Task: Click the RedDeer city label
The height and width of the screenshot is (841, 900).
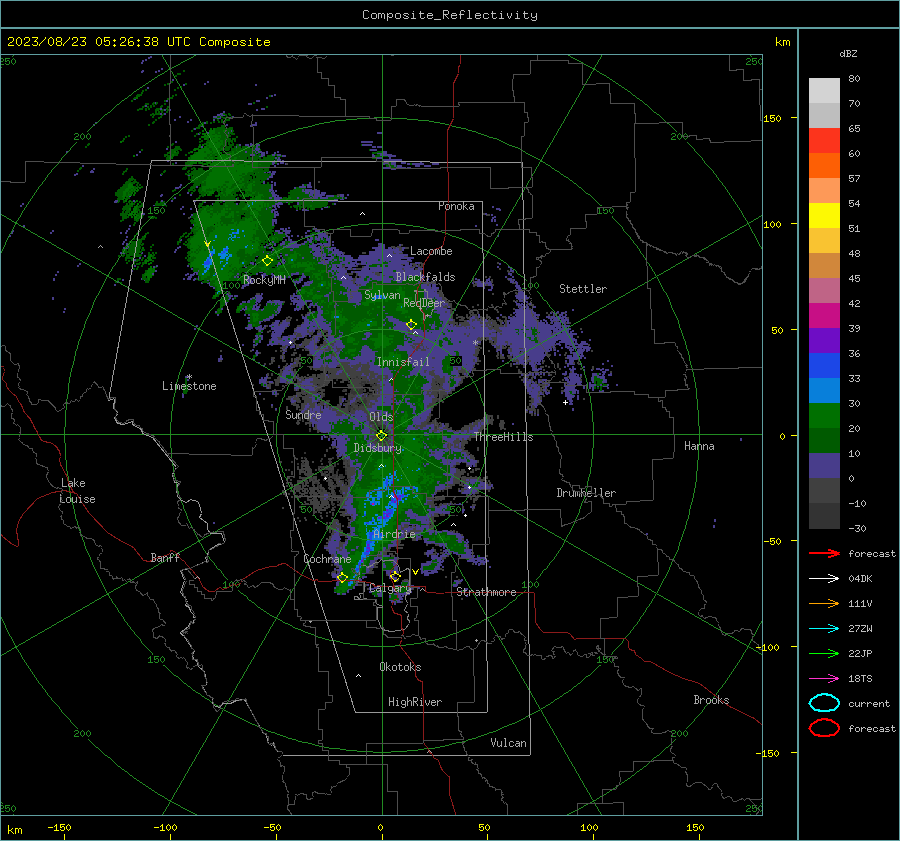Action: 424,303
